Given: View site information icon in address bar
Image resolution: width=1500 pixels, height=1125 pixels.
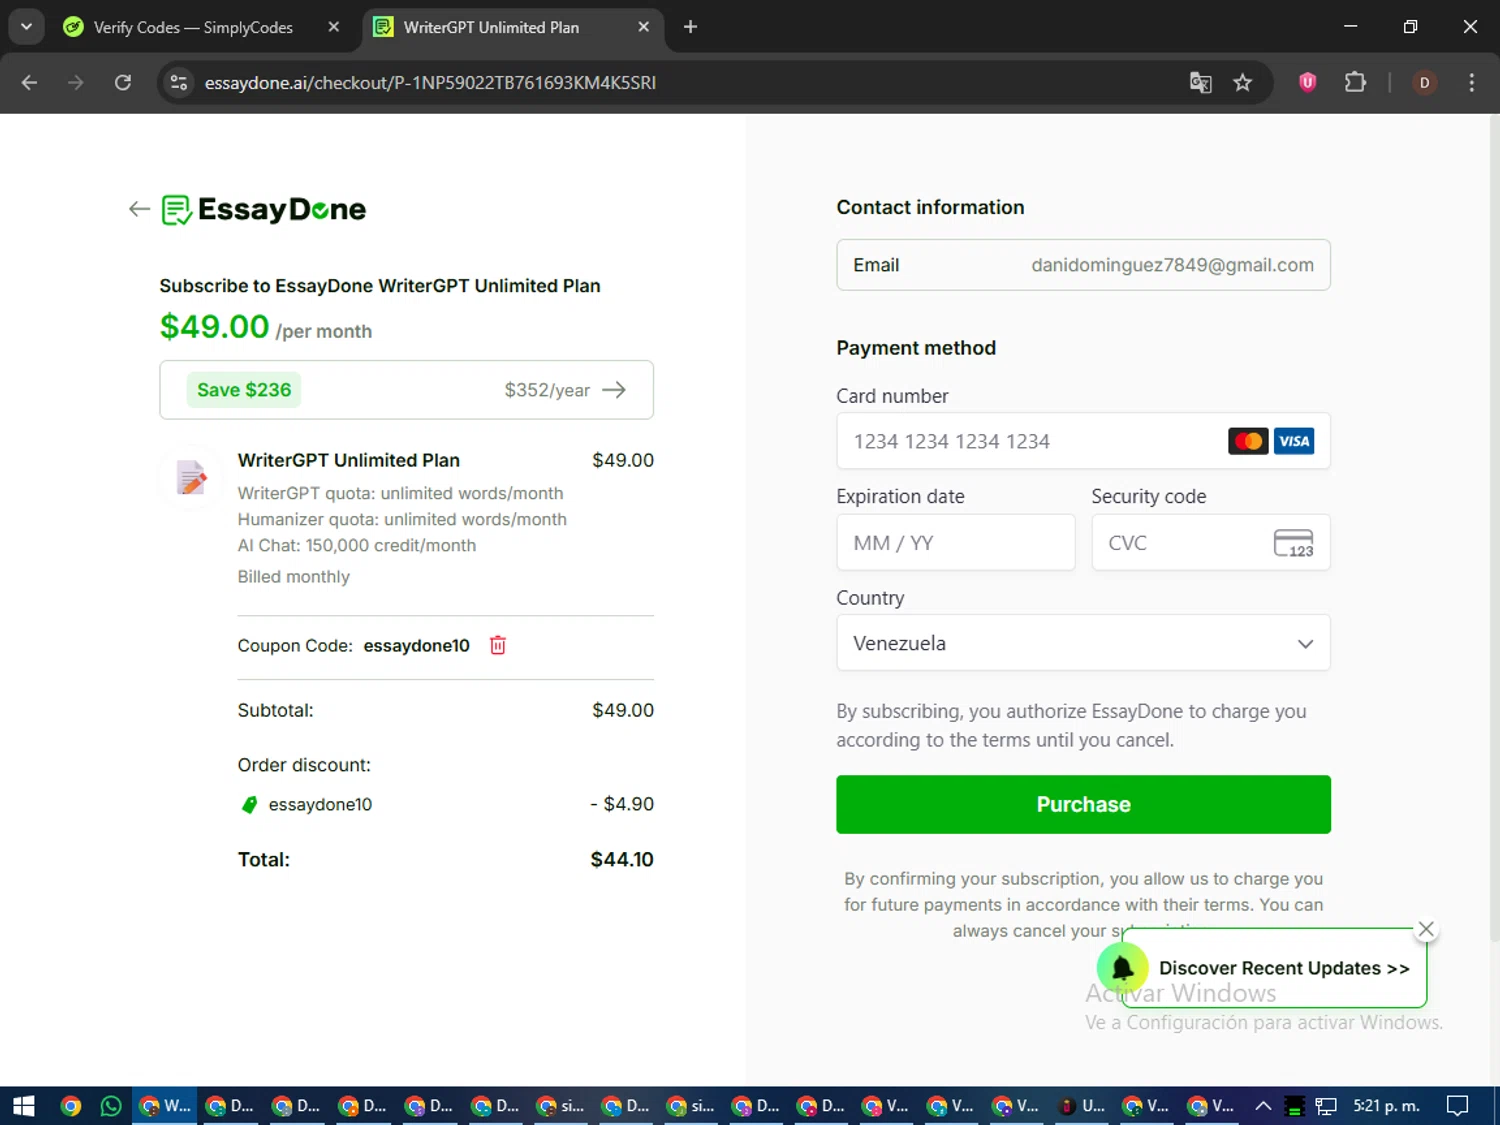Looking at the screenshot, I should tap(179, 83).
